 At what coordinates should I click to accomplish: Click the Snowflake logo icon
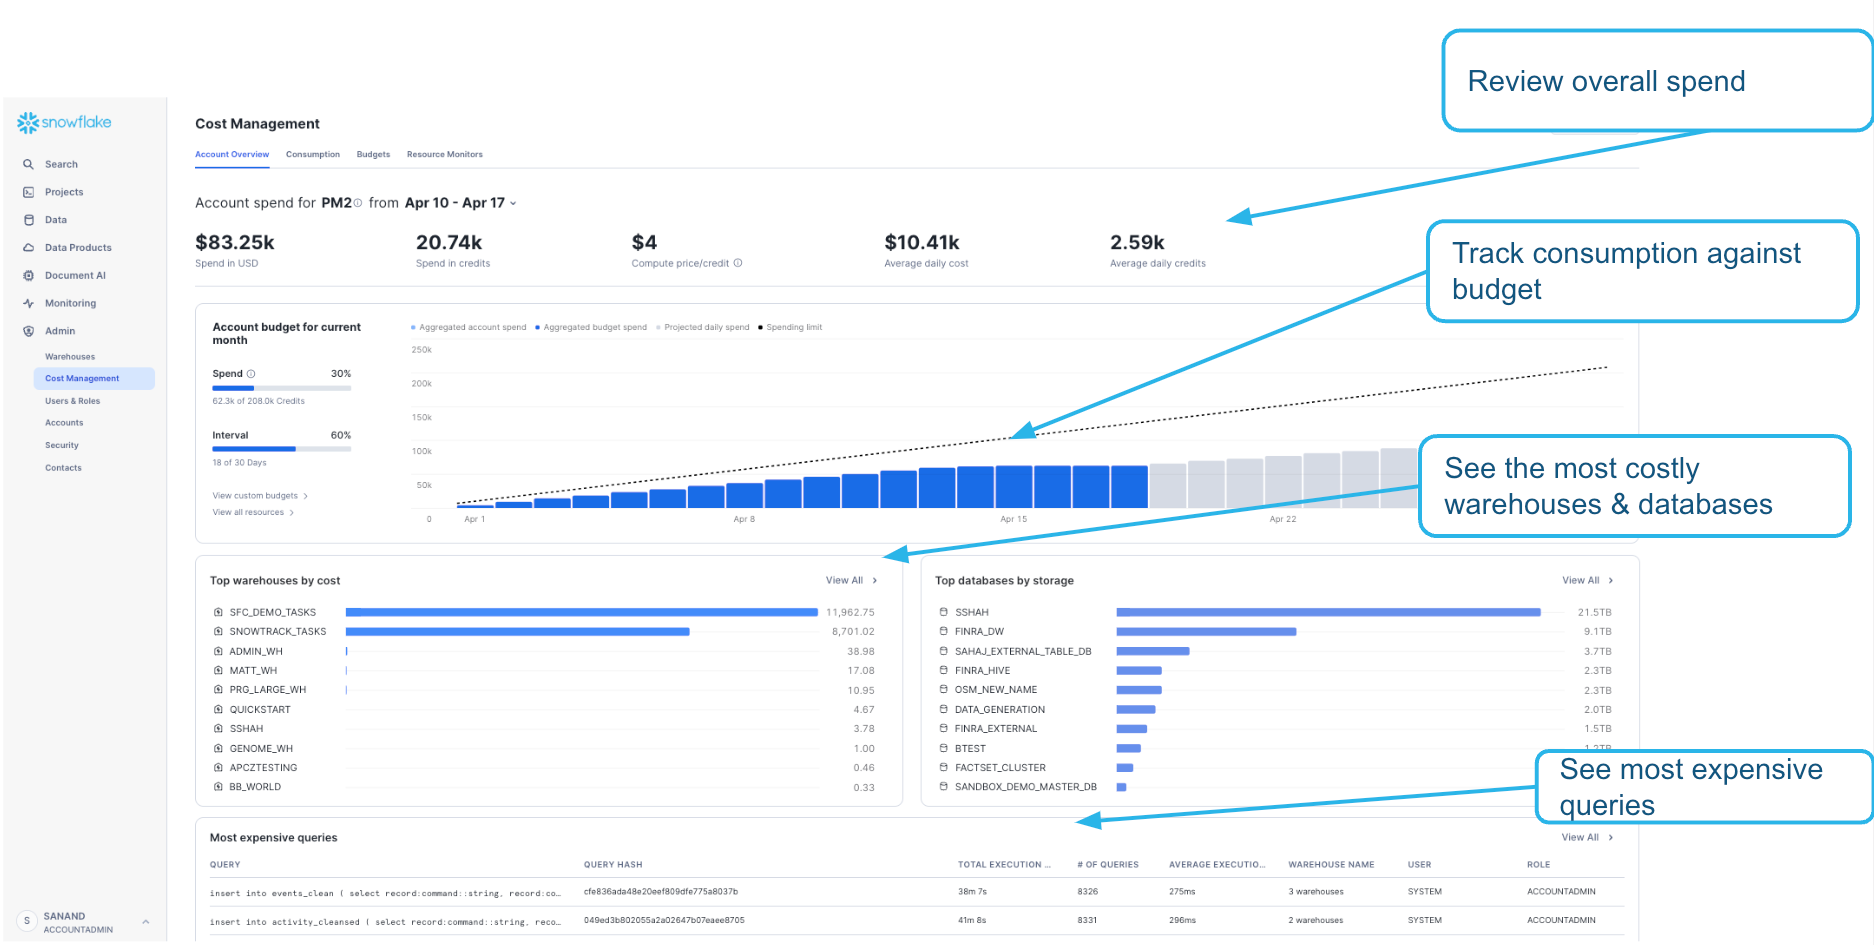(x=28, y=123)
